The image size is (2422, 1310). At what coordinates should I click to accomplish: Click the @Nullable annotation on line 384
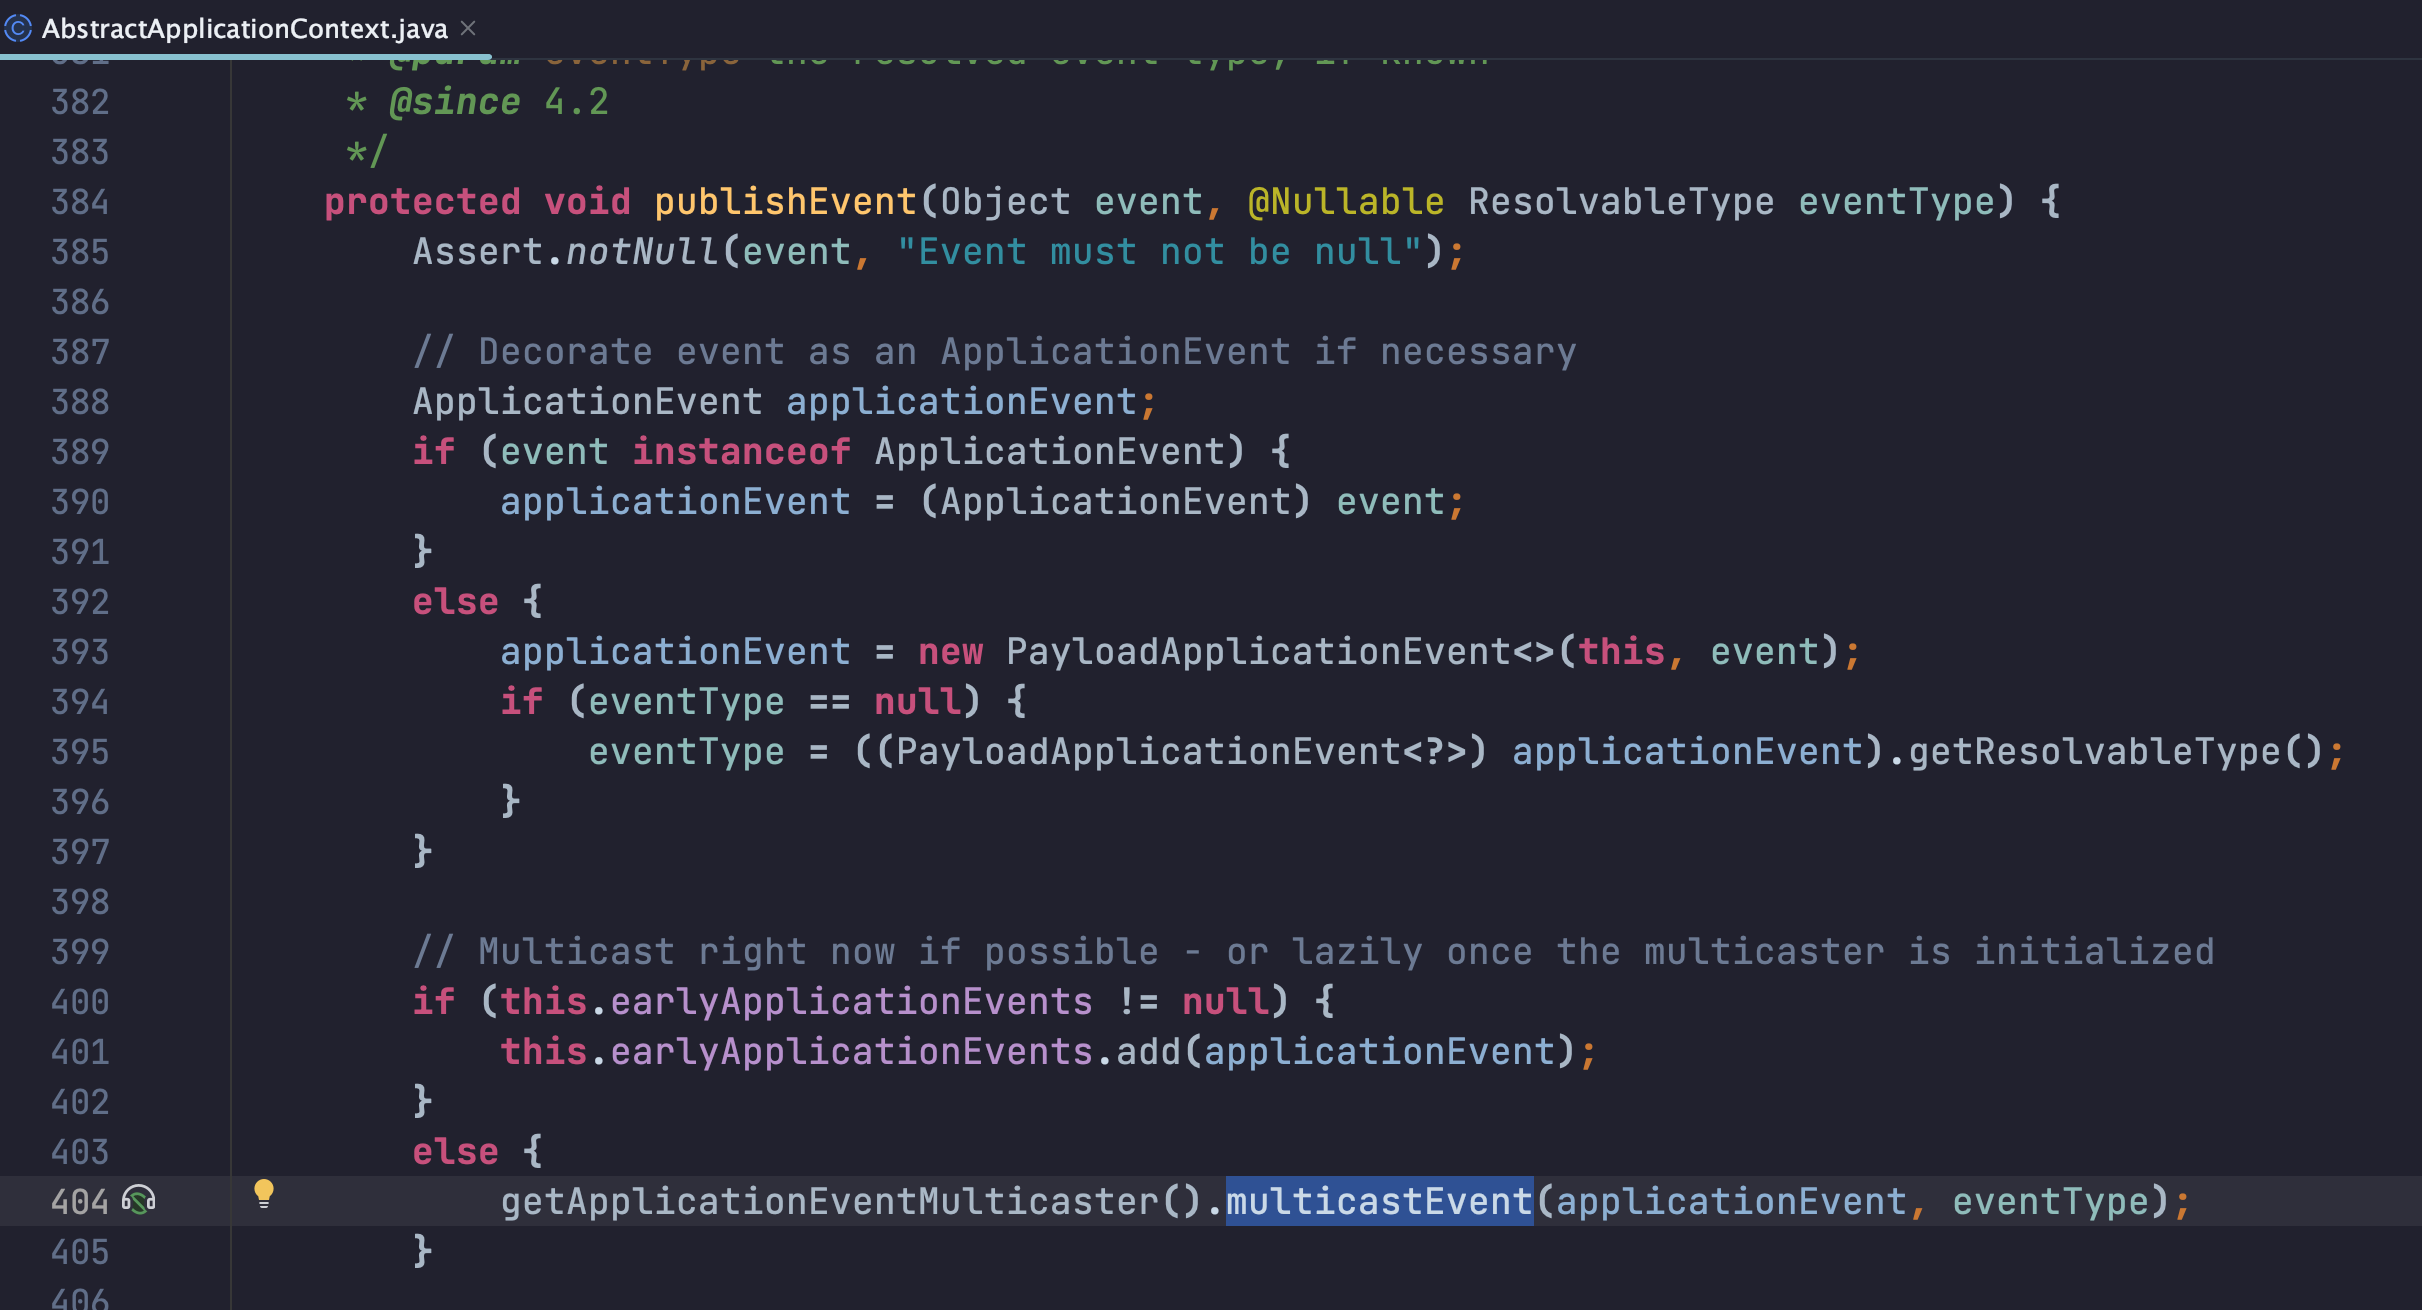pos(1346,201)
